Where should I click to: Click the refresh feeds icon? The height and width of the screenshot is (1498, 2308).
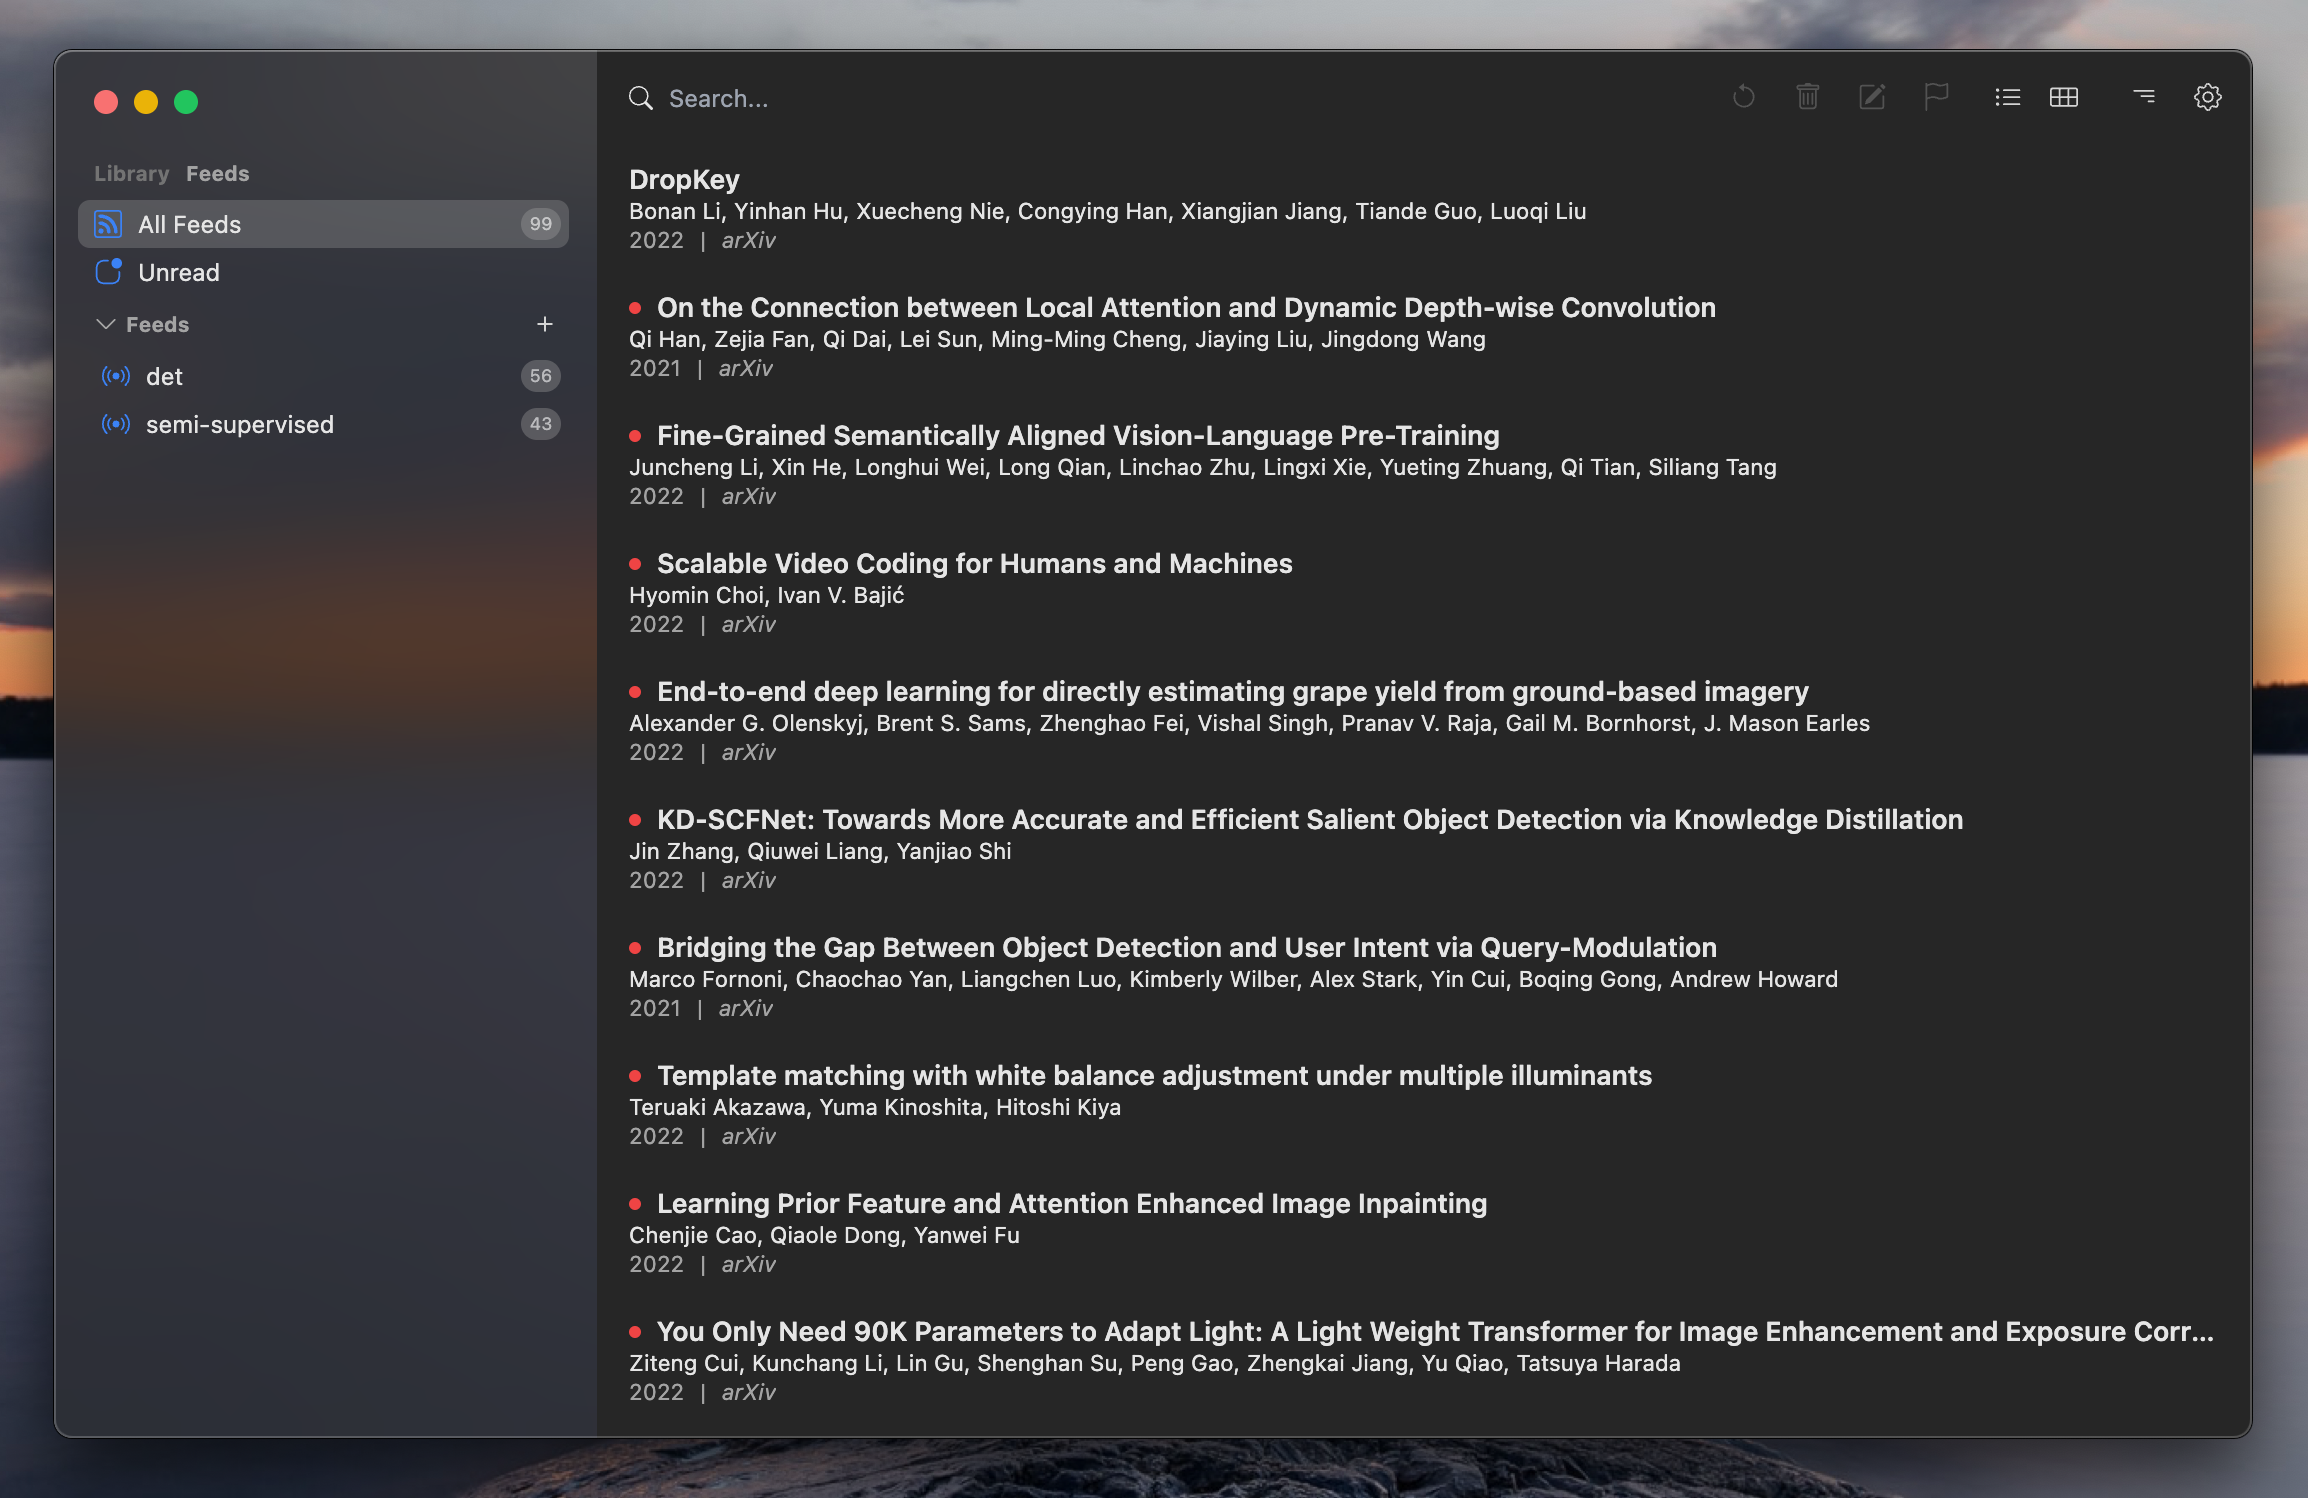click(x=1743, y=97)
